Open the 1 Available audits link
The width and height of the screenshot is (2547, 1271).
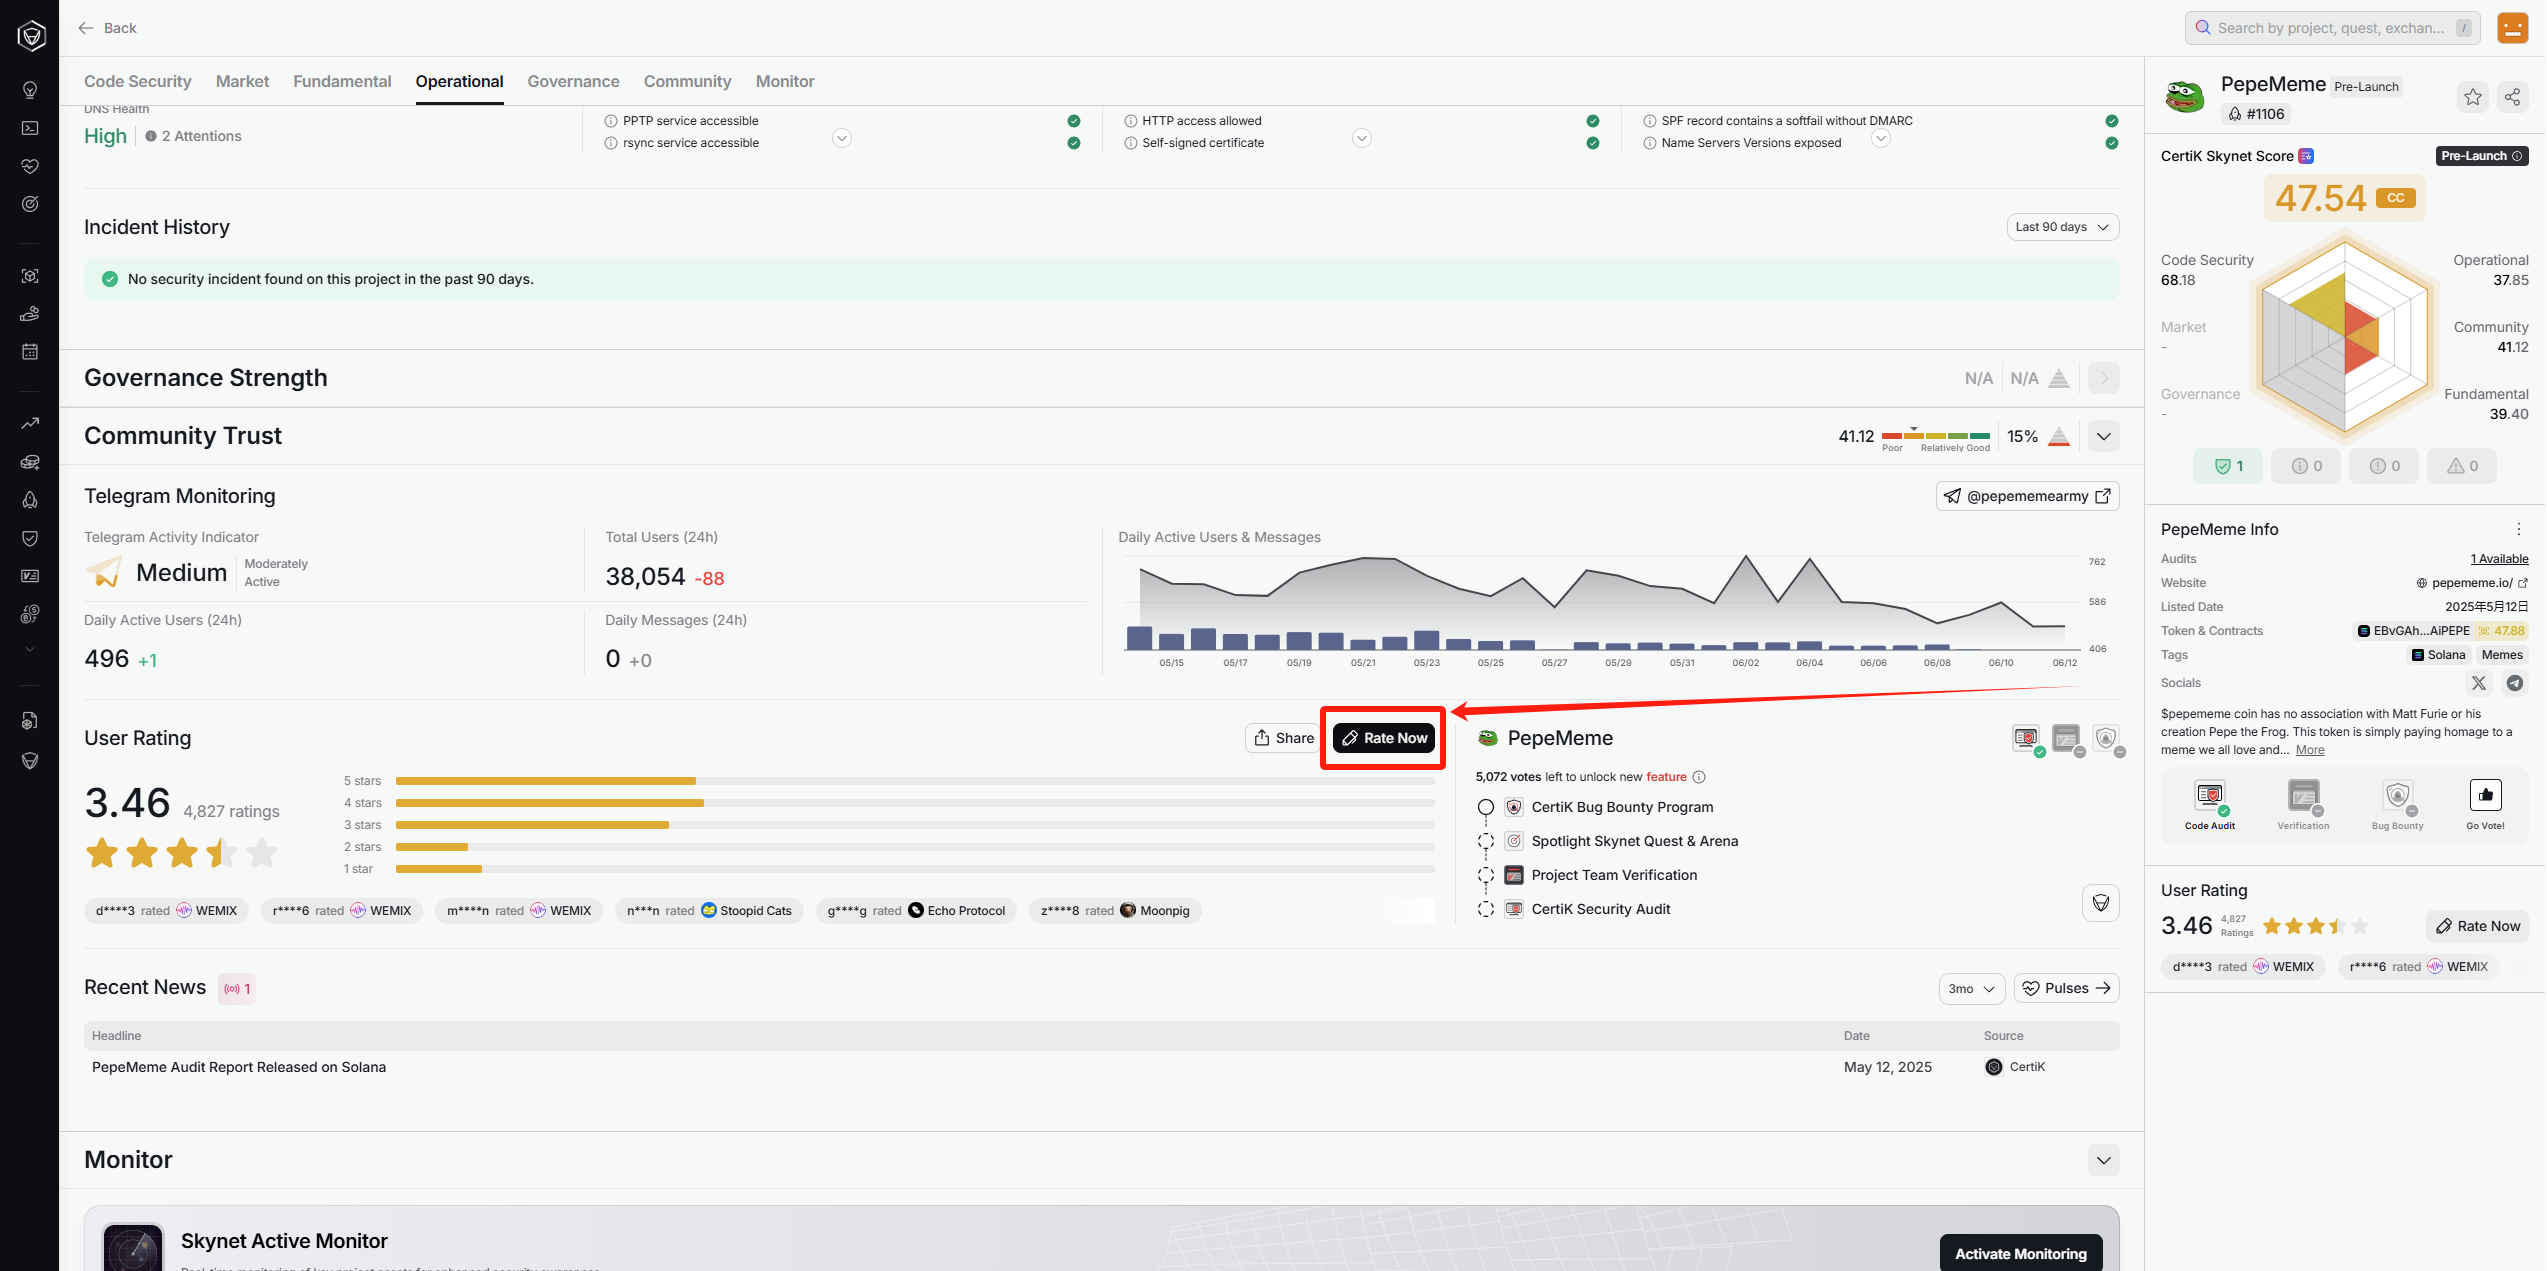[2499, 559]
